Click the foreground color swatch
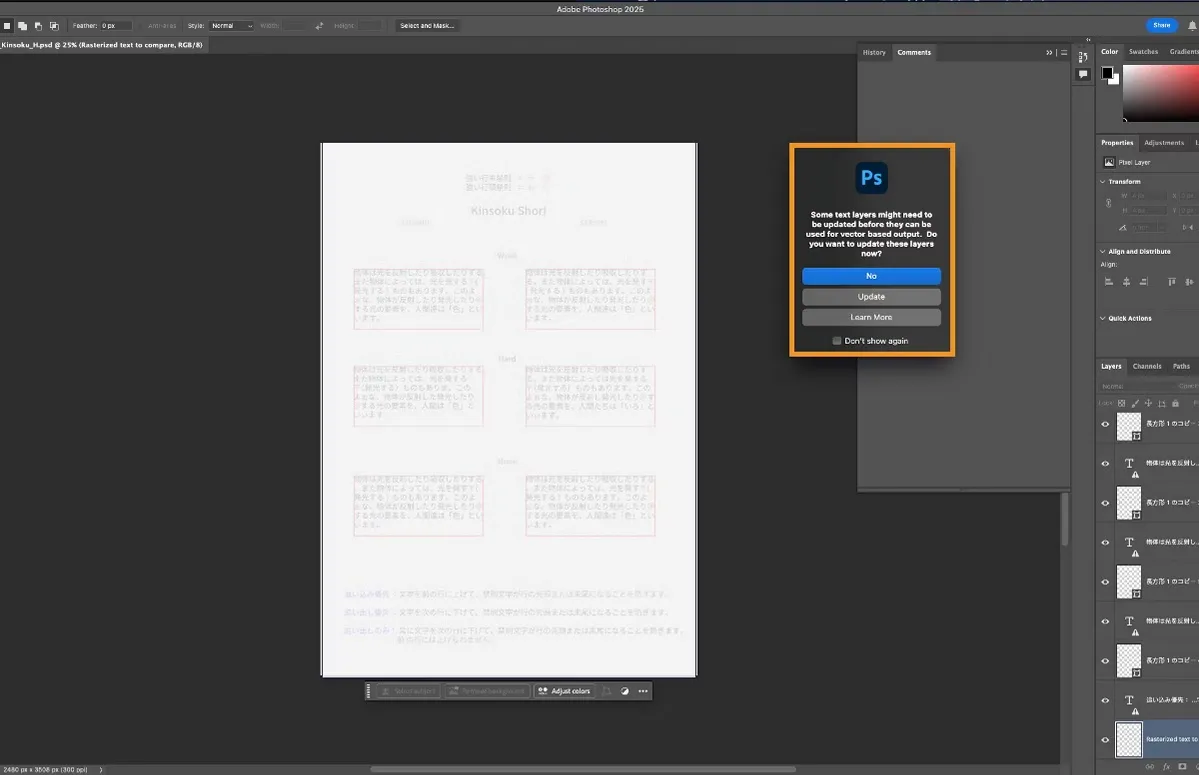 [1107, 73]
